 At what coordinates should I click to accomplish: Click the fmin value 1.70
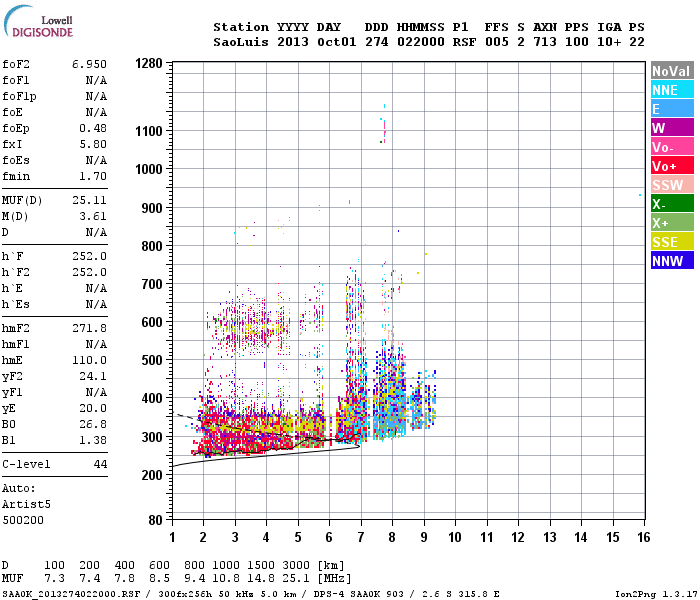coord(93,176)
